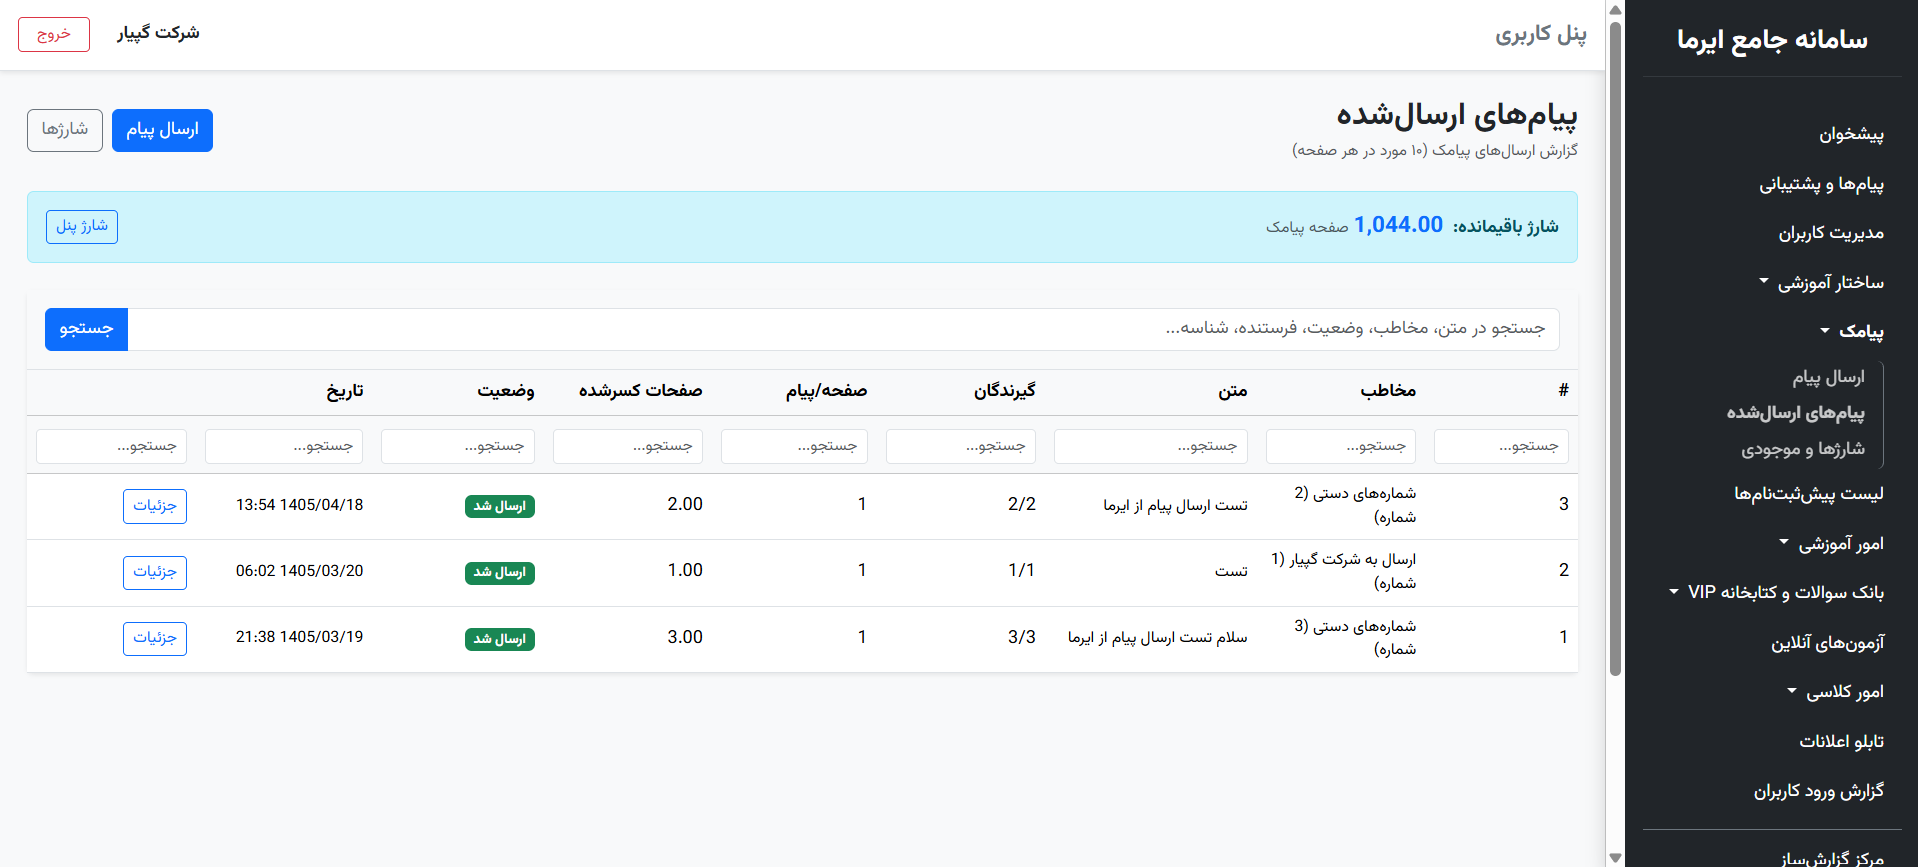Expand امور آموزشی sidebar menu

pyautogui.click(x=1831, y=544)
